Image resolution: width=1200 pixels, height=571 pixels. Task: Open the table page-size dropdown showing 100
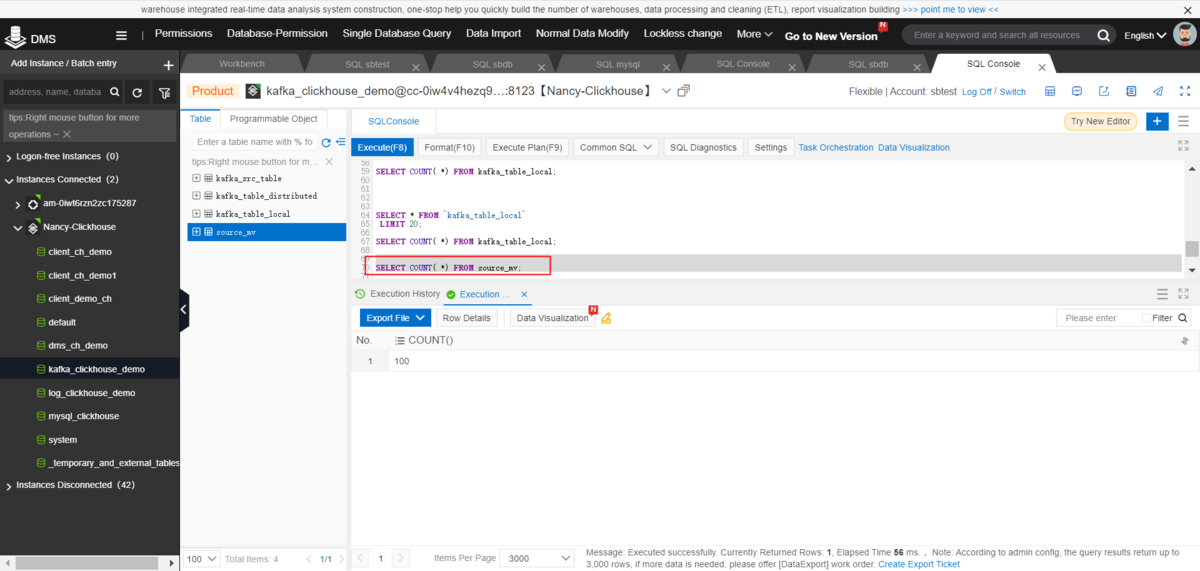pyautogui.click(x=200, y=559)
